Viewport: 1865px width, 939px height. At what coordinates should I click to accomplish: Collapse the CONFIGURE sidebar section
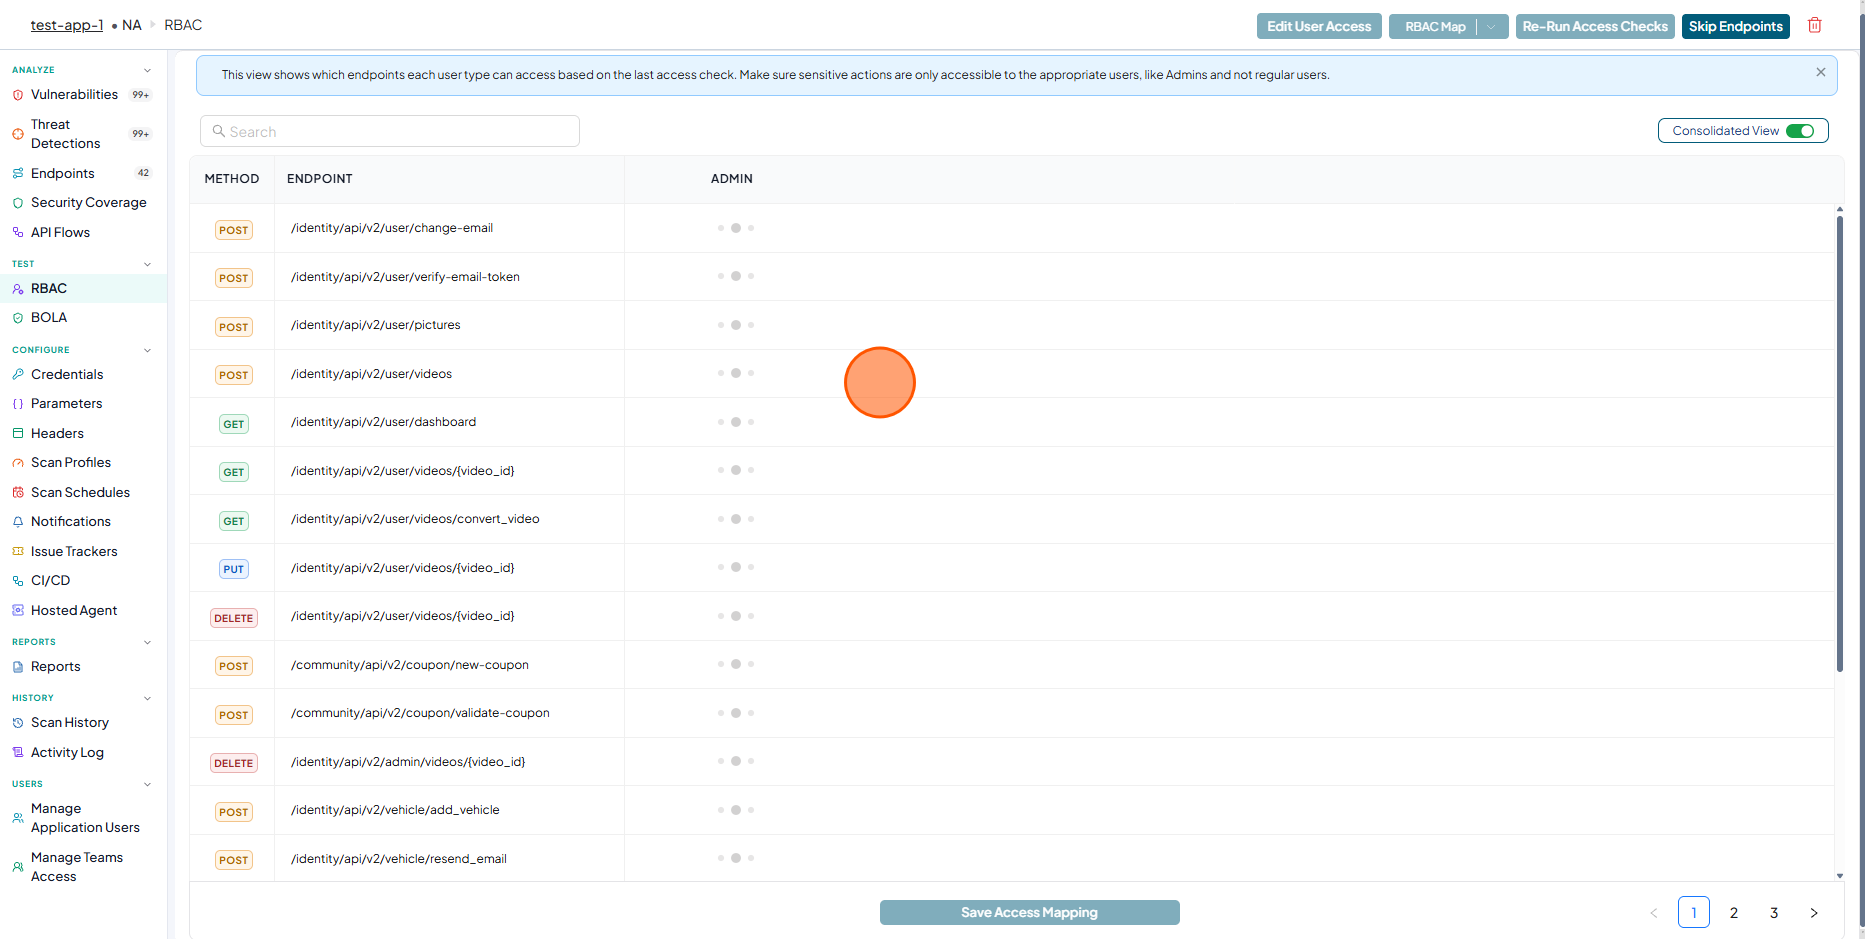point(147,350)
